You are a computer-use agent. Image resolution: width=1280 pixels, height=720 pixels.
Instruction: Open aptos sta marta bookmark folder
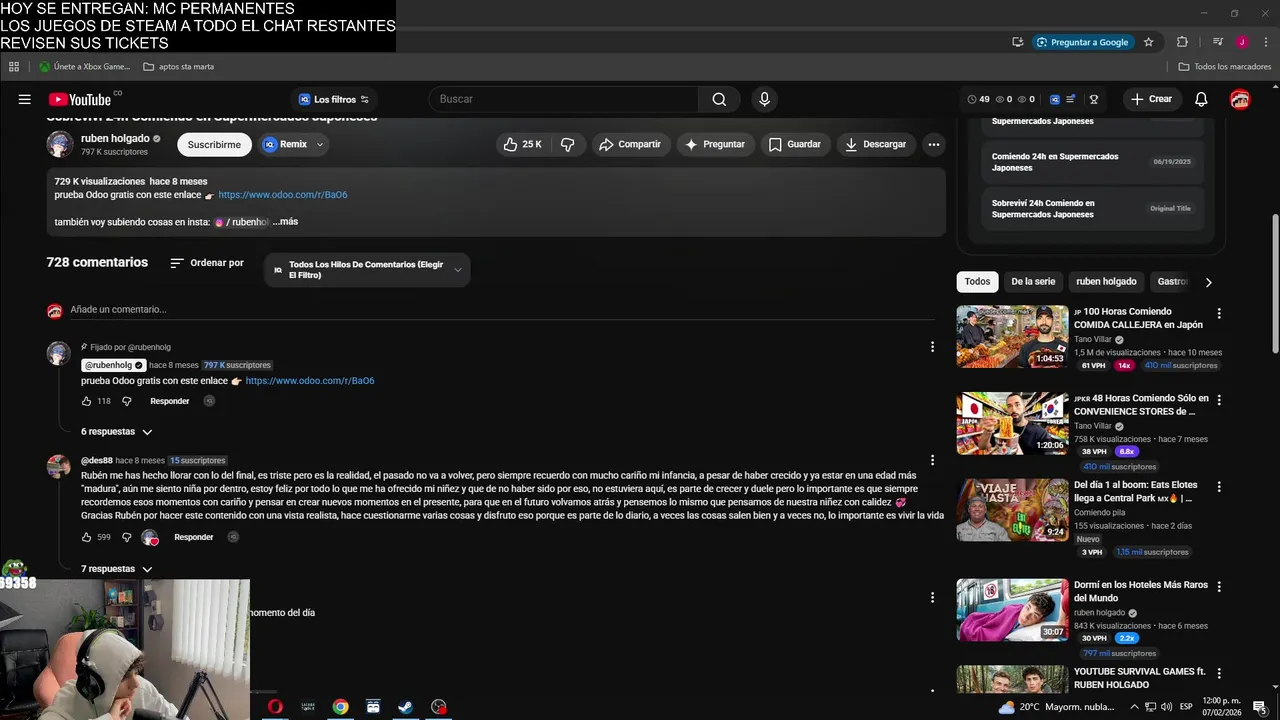point(179,67)
